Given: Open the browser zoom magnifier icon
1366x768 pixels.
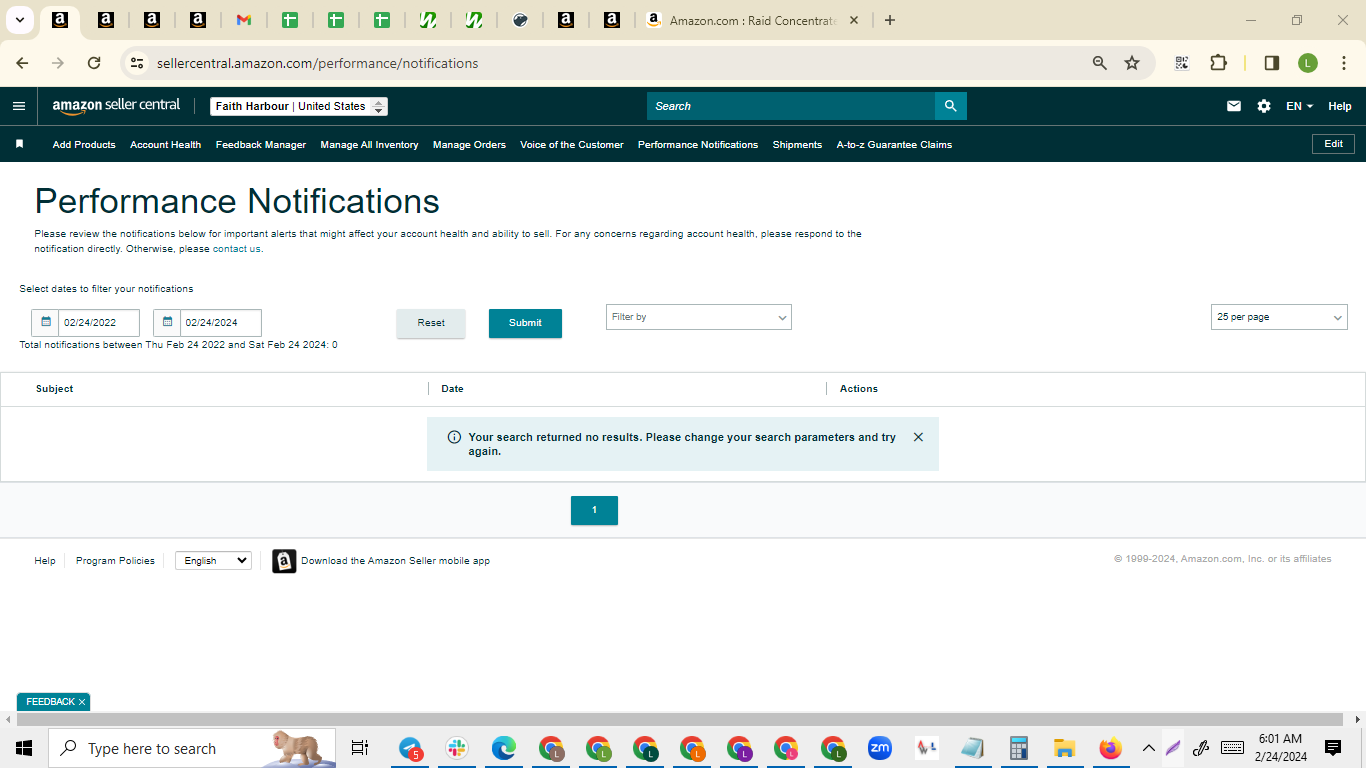Looking at the screenshot, I should [1100, 63].
